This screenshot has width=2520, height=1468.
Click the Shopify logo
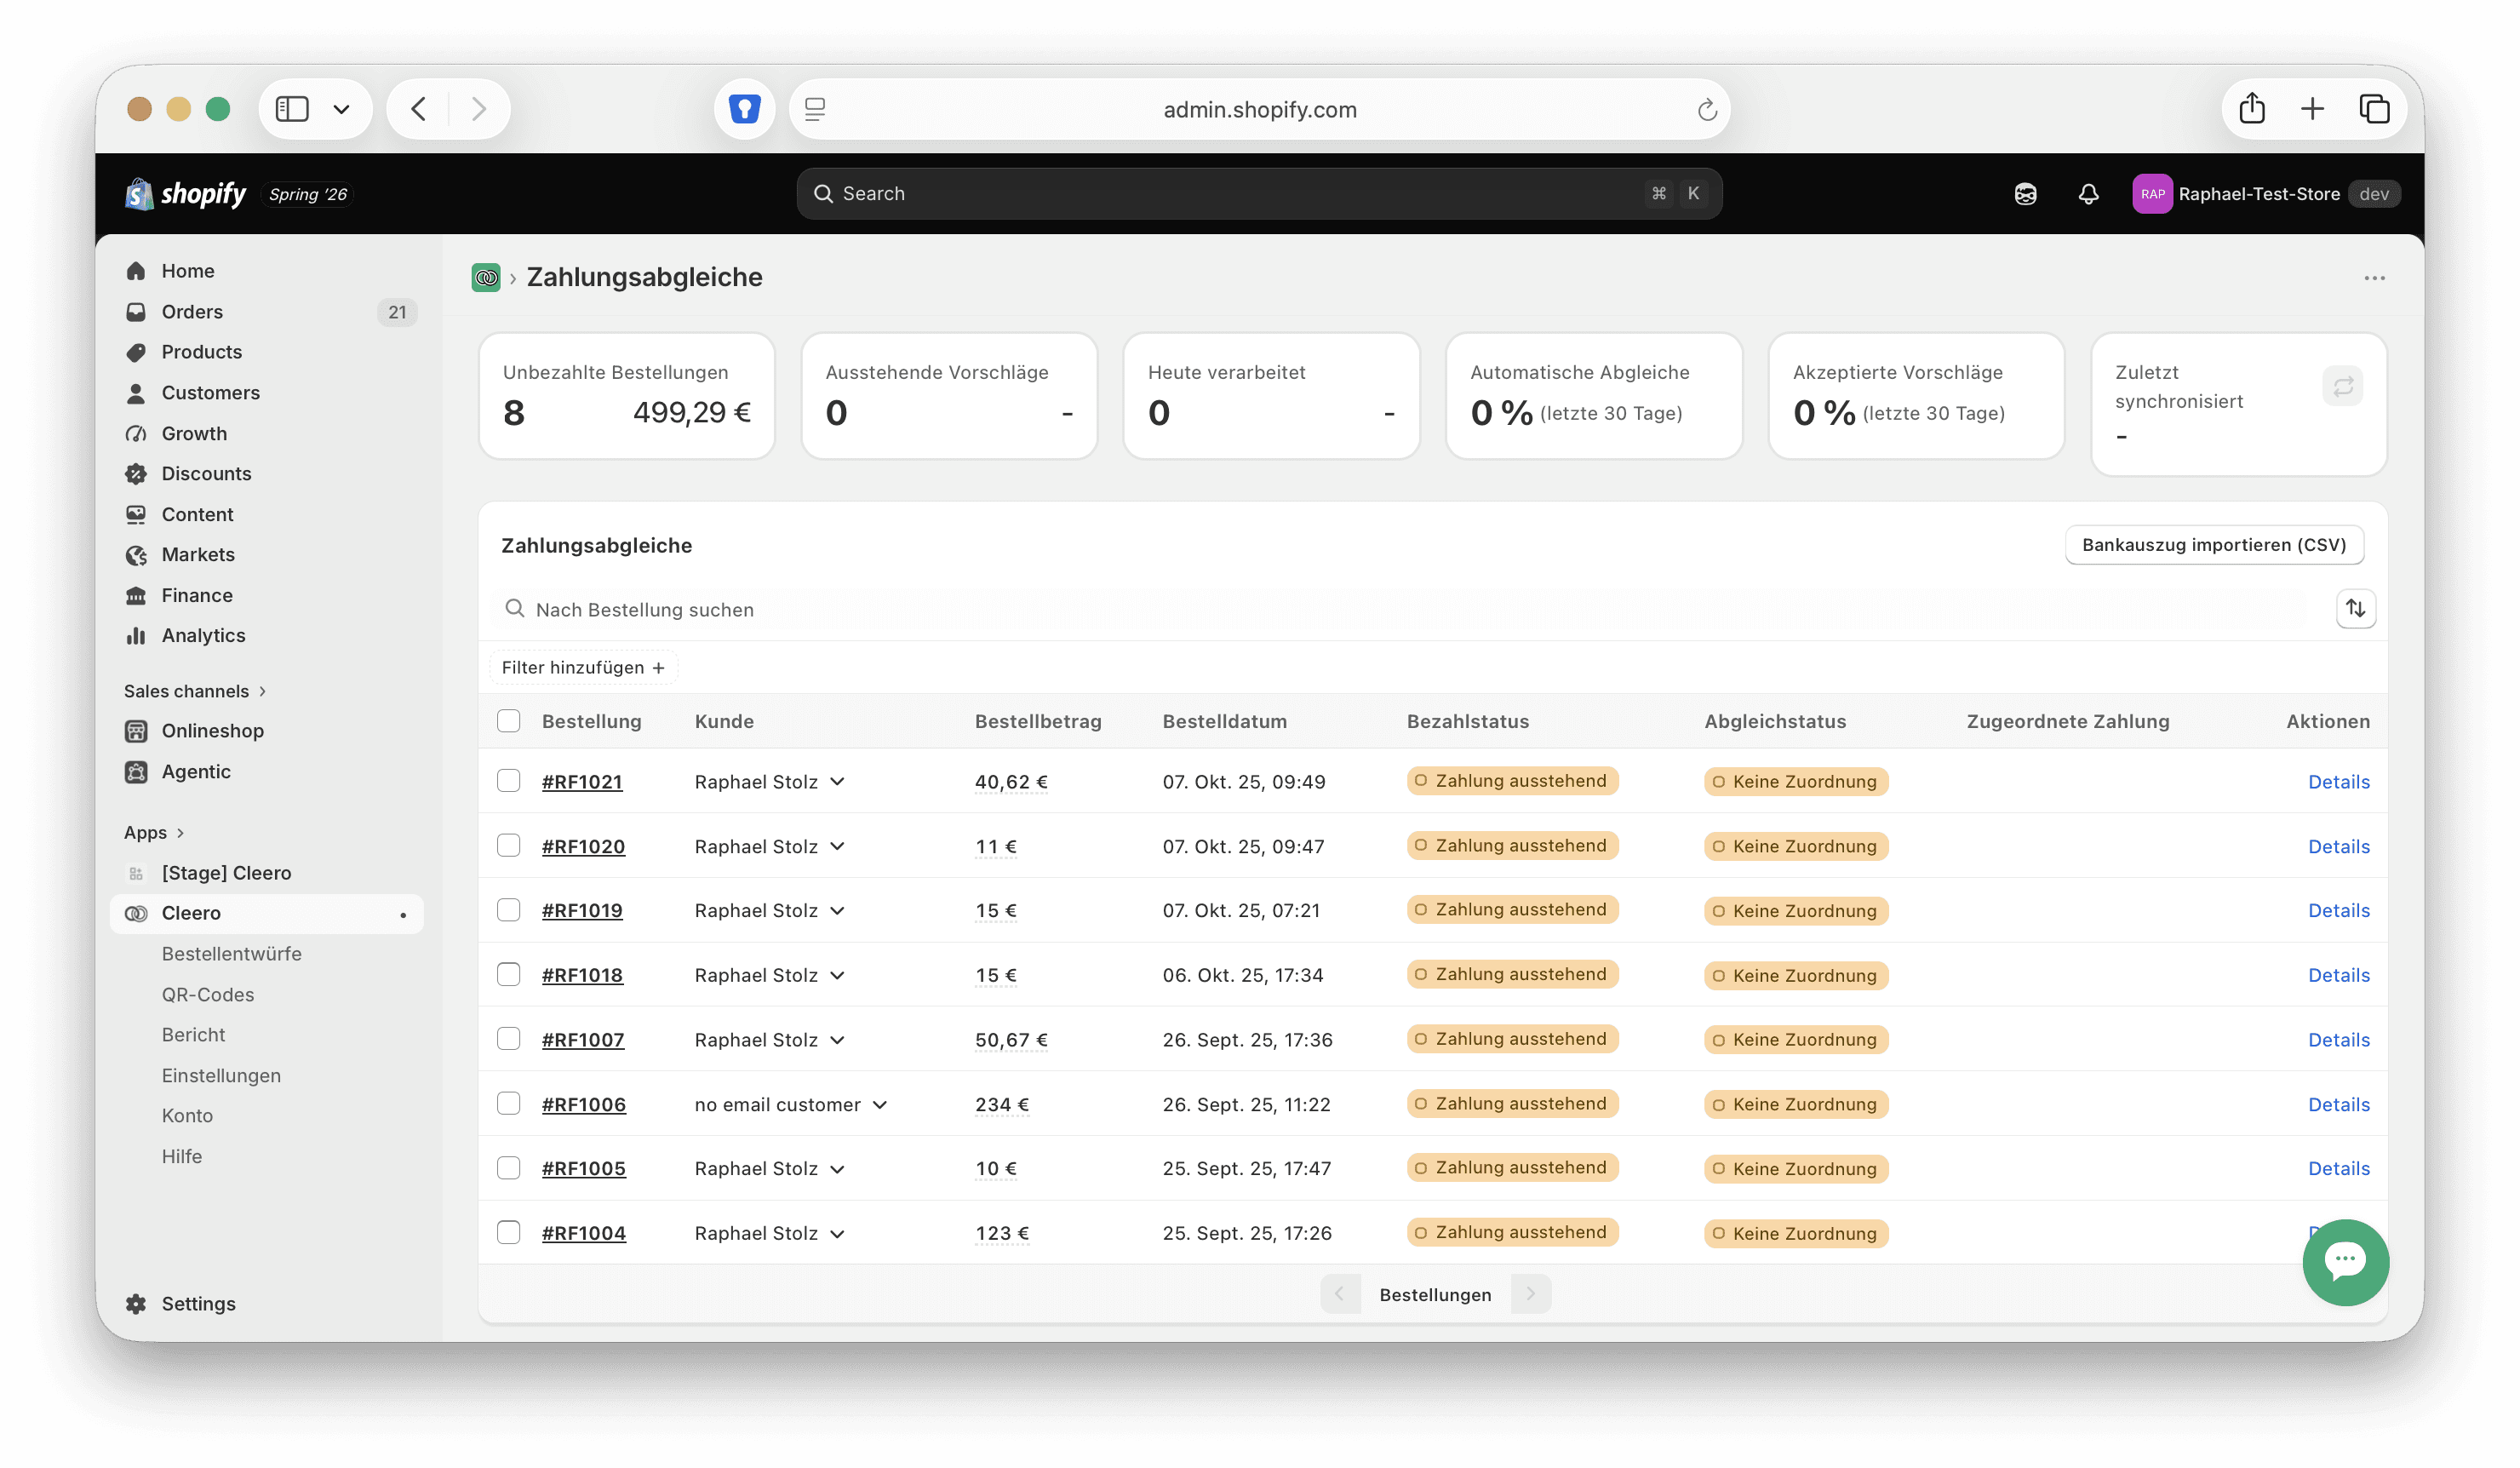click(x=185, y=193)
